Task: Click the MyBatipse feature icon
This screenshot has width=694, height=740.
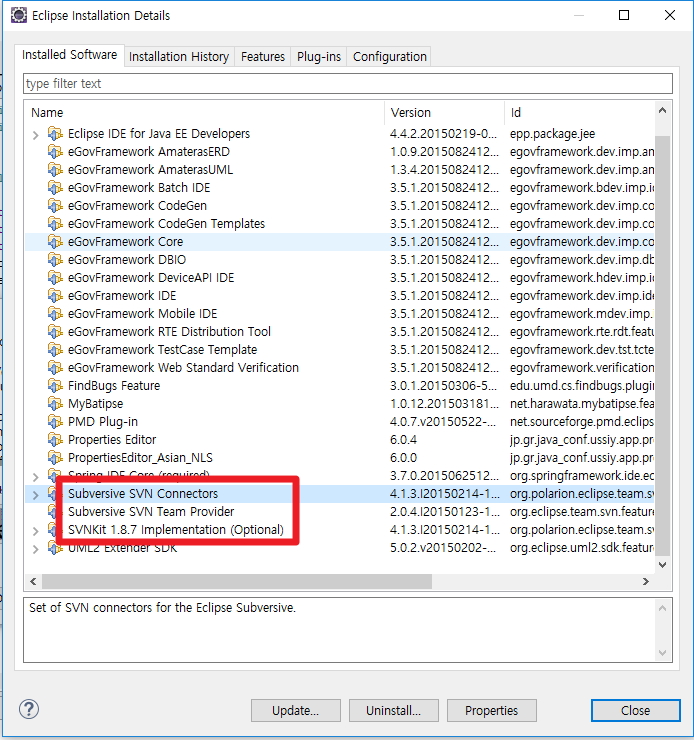Action: [x=55, y=404]
